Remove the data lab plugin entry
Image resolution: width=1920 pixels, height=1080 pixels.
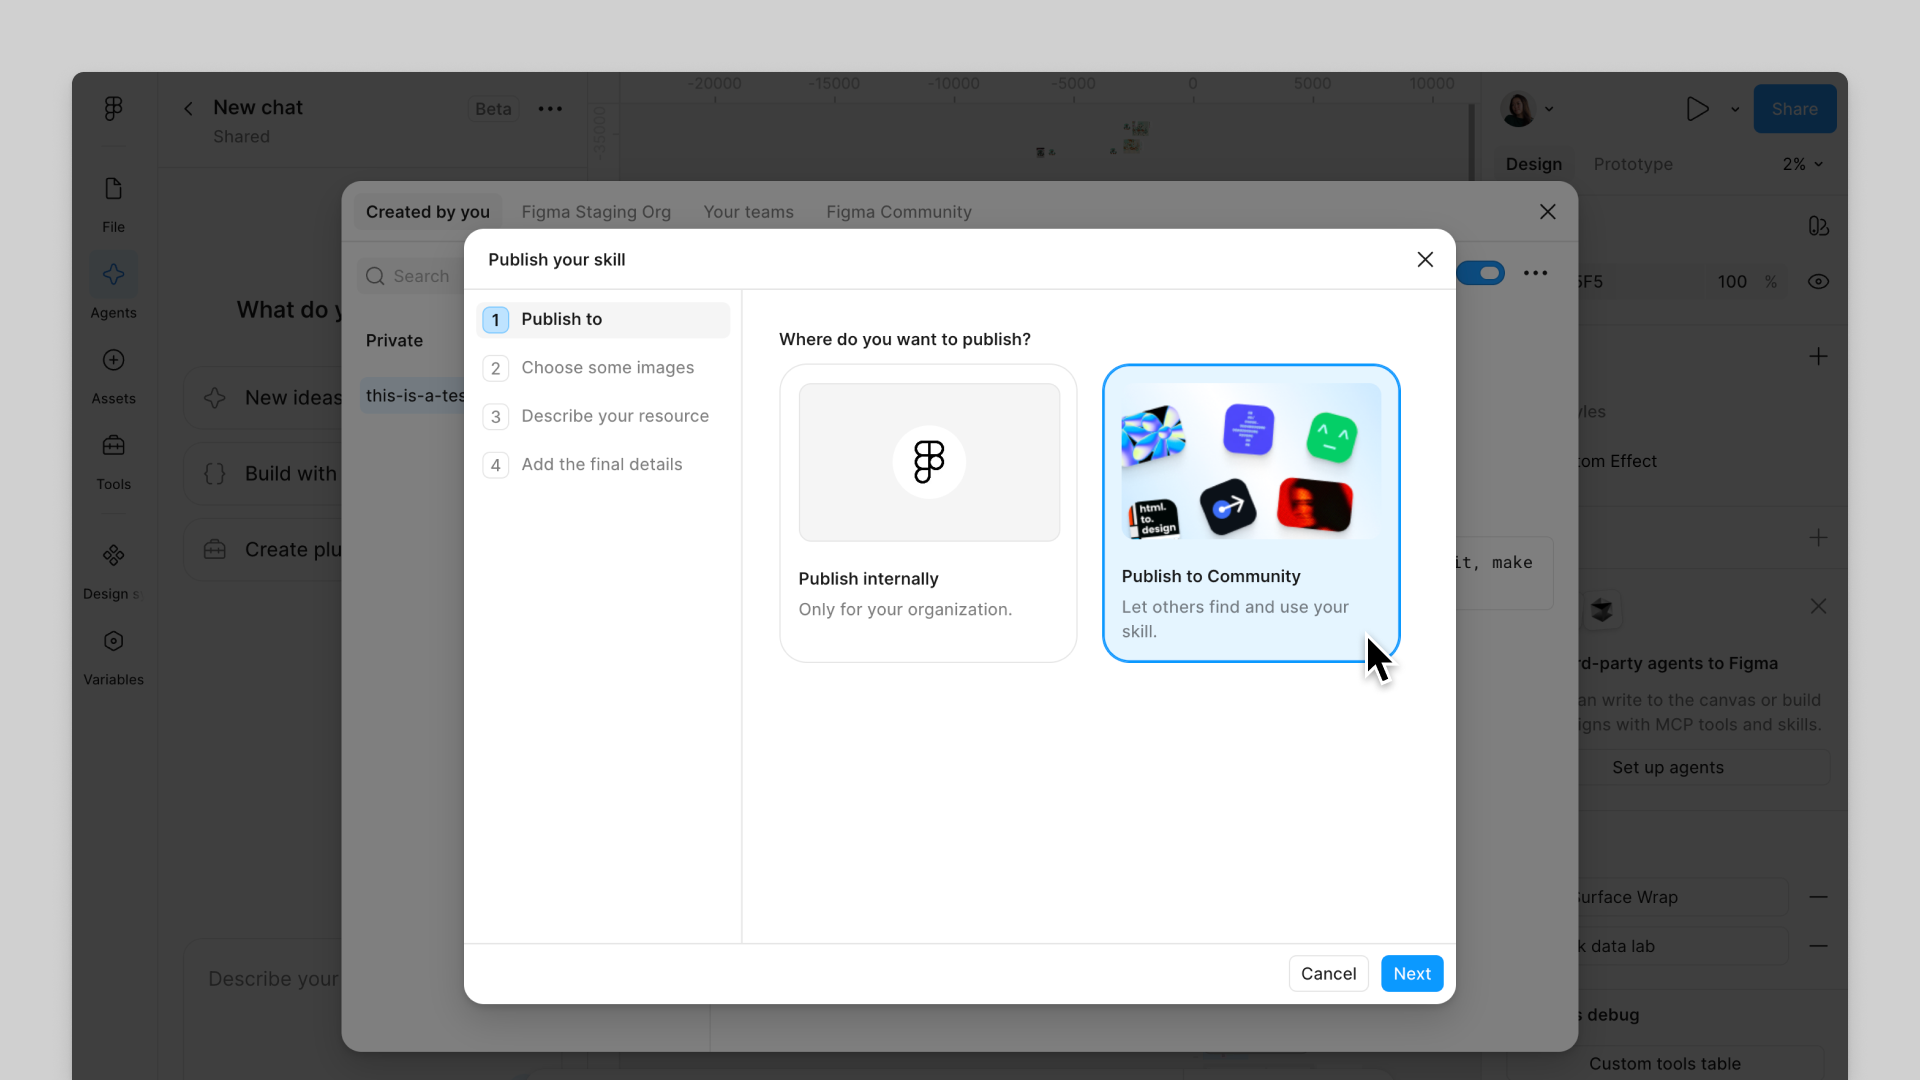[x=1818, y=946]
